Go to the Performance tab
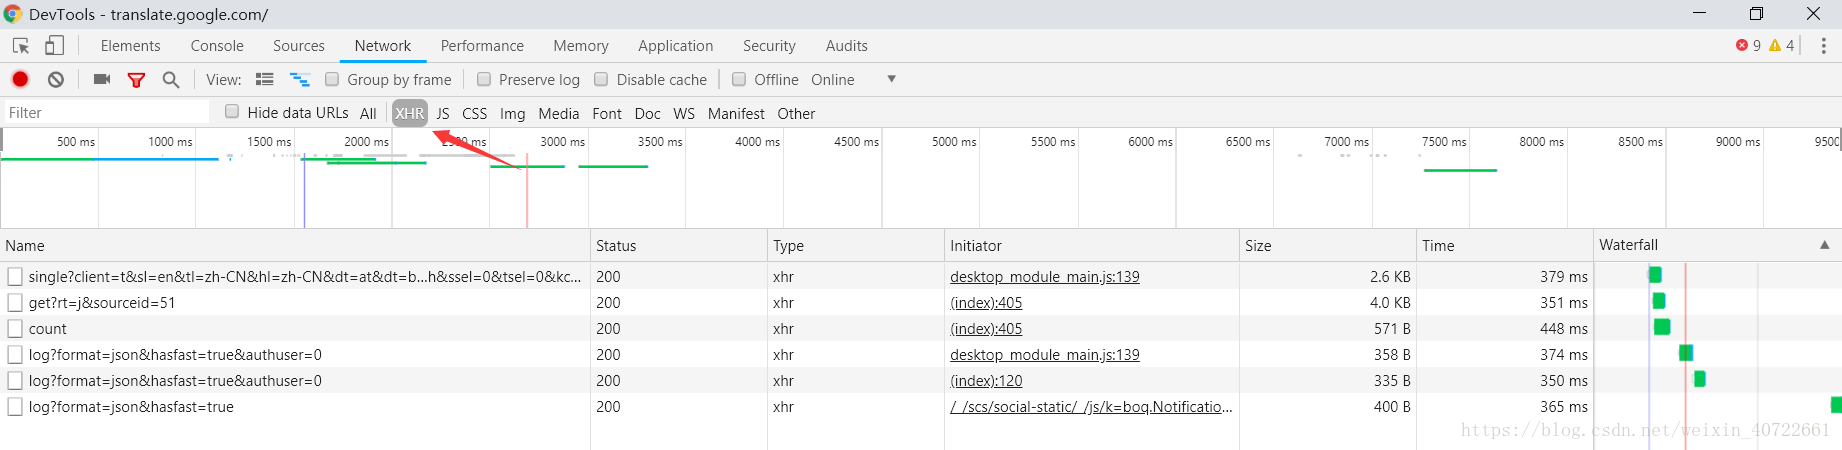The height and width of the screenshot is (450, 1842). point(482,46)
